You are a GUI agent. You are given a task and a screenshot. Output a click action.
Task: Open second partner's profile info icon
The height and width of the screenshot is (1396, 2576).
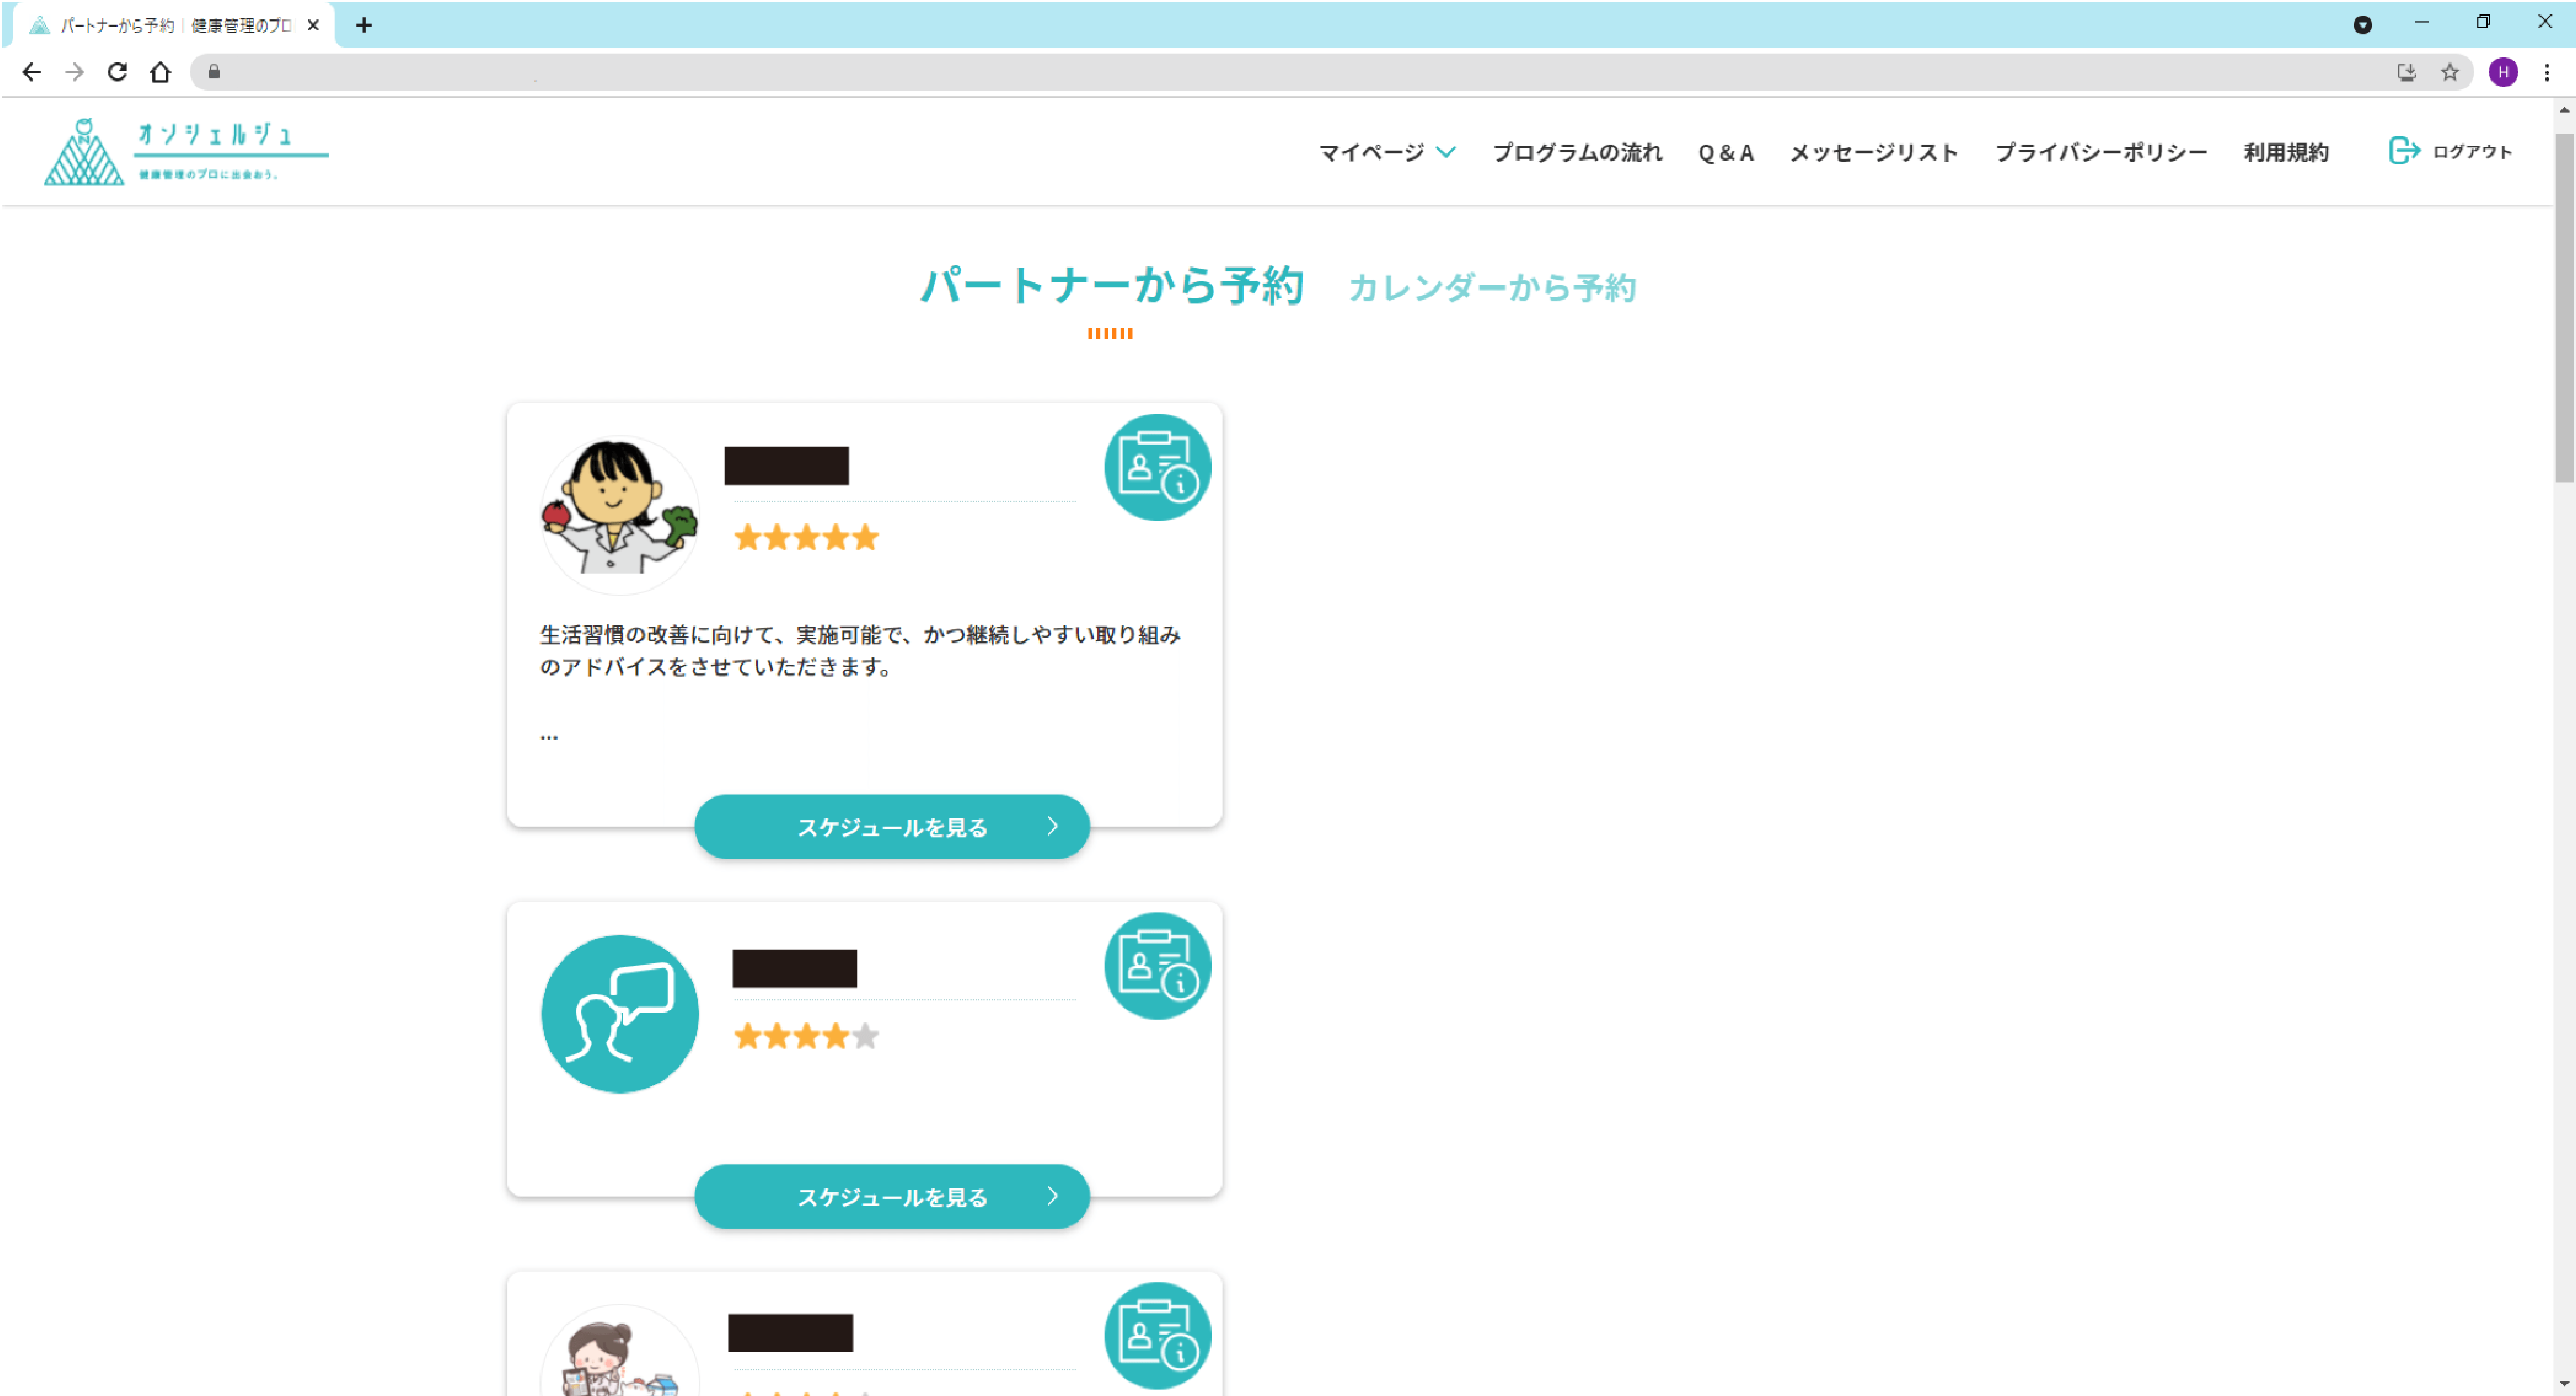click(x=1157, y=965)
